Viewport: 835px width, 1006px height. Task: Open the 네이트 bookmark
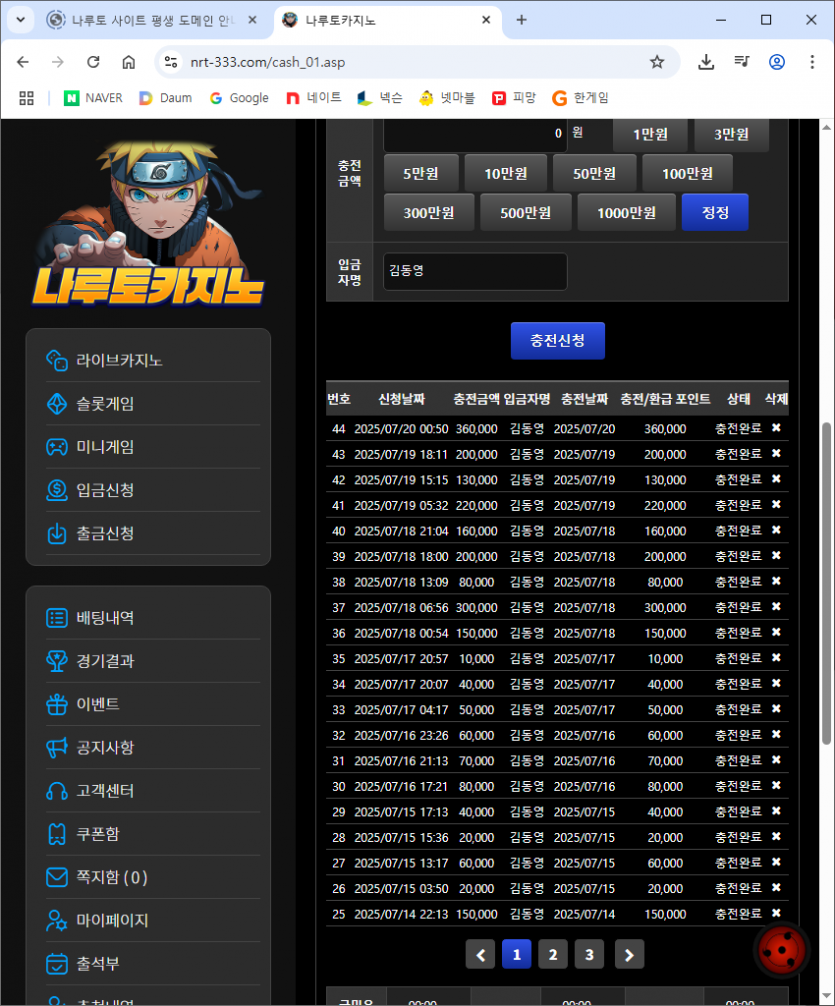click(x=313, y=98)
